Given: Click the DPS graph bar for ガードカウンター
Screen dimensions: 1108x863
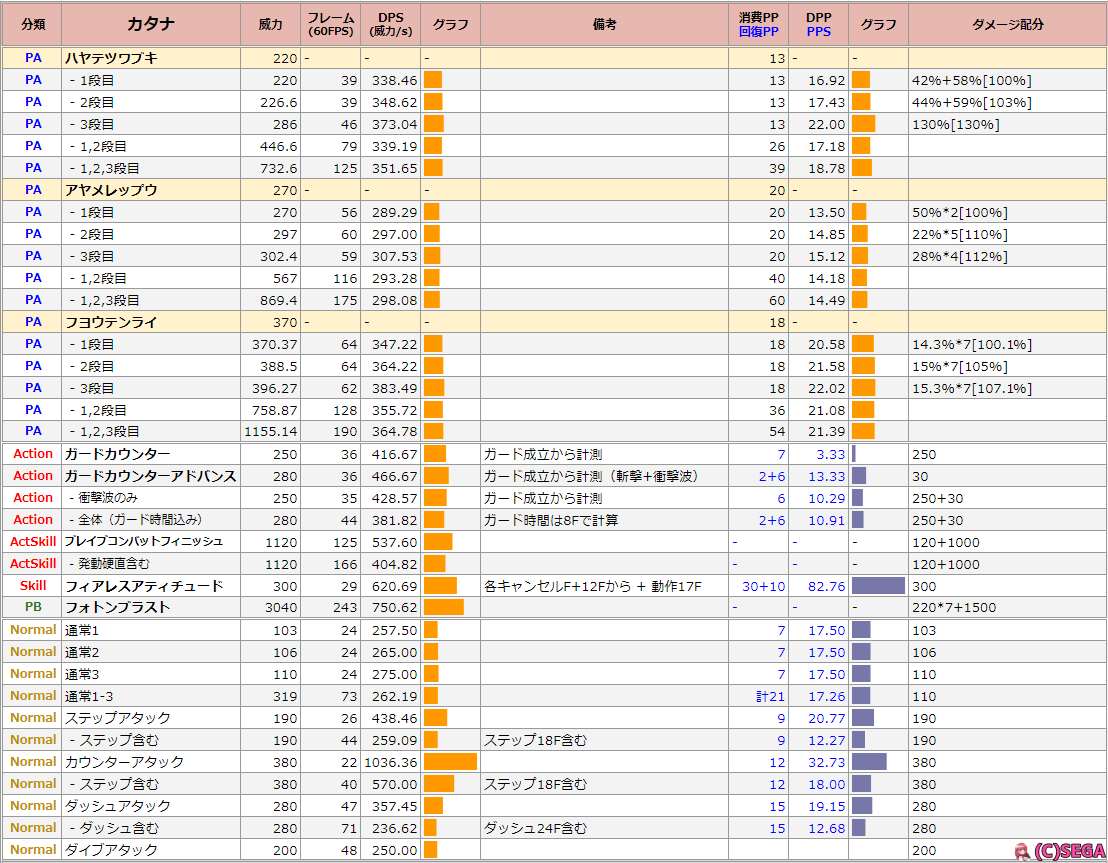Looking at the screenshot, I should click(435, 454).
